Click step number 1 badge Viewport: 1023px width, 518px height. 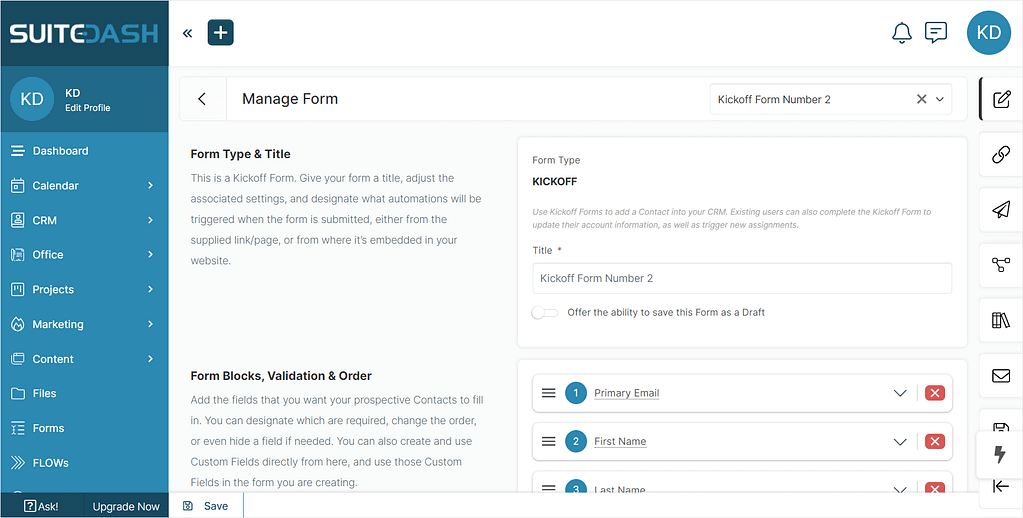(x=576, y=393)
